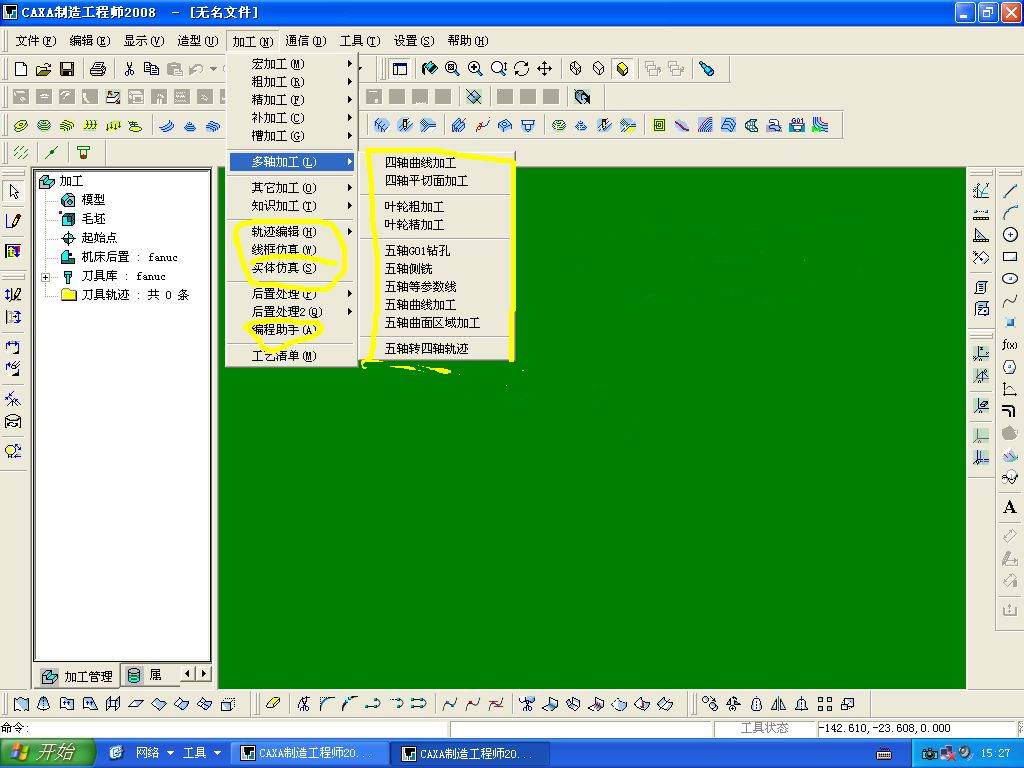Click the Copy icon in toolbar

coord(152,69)
